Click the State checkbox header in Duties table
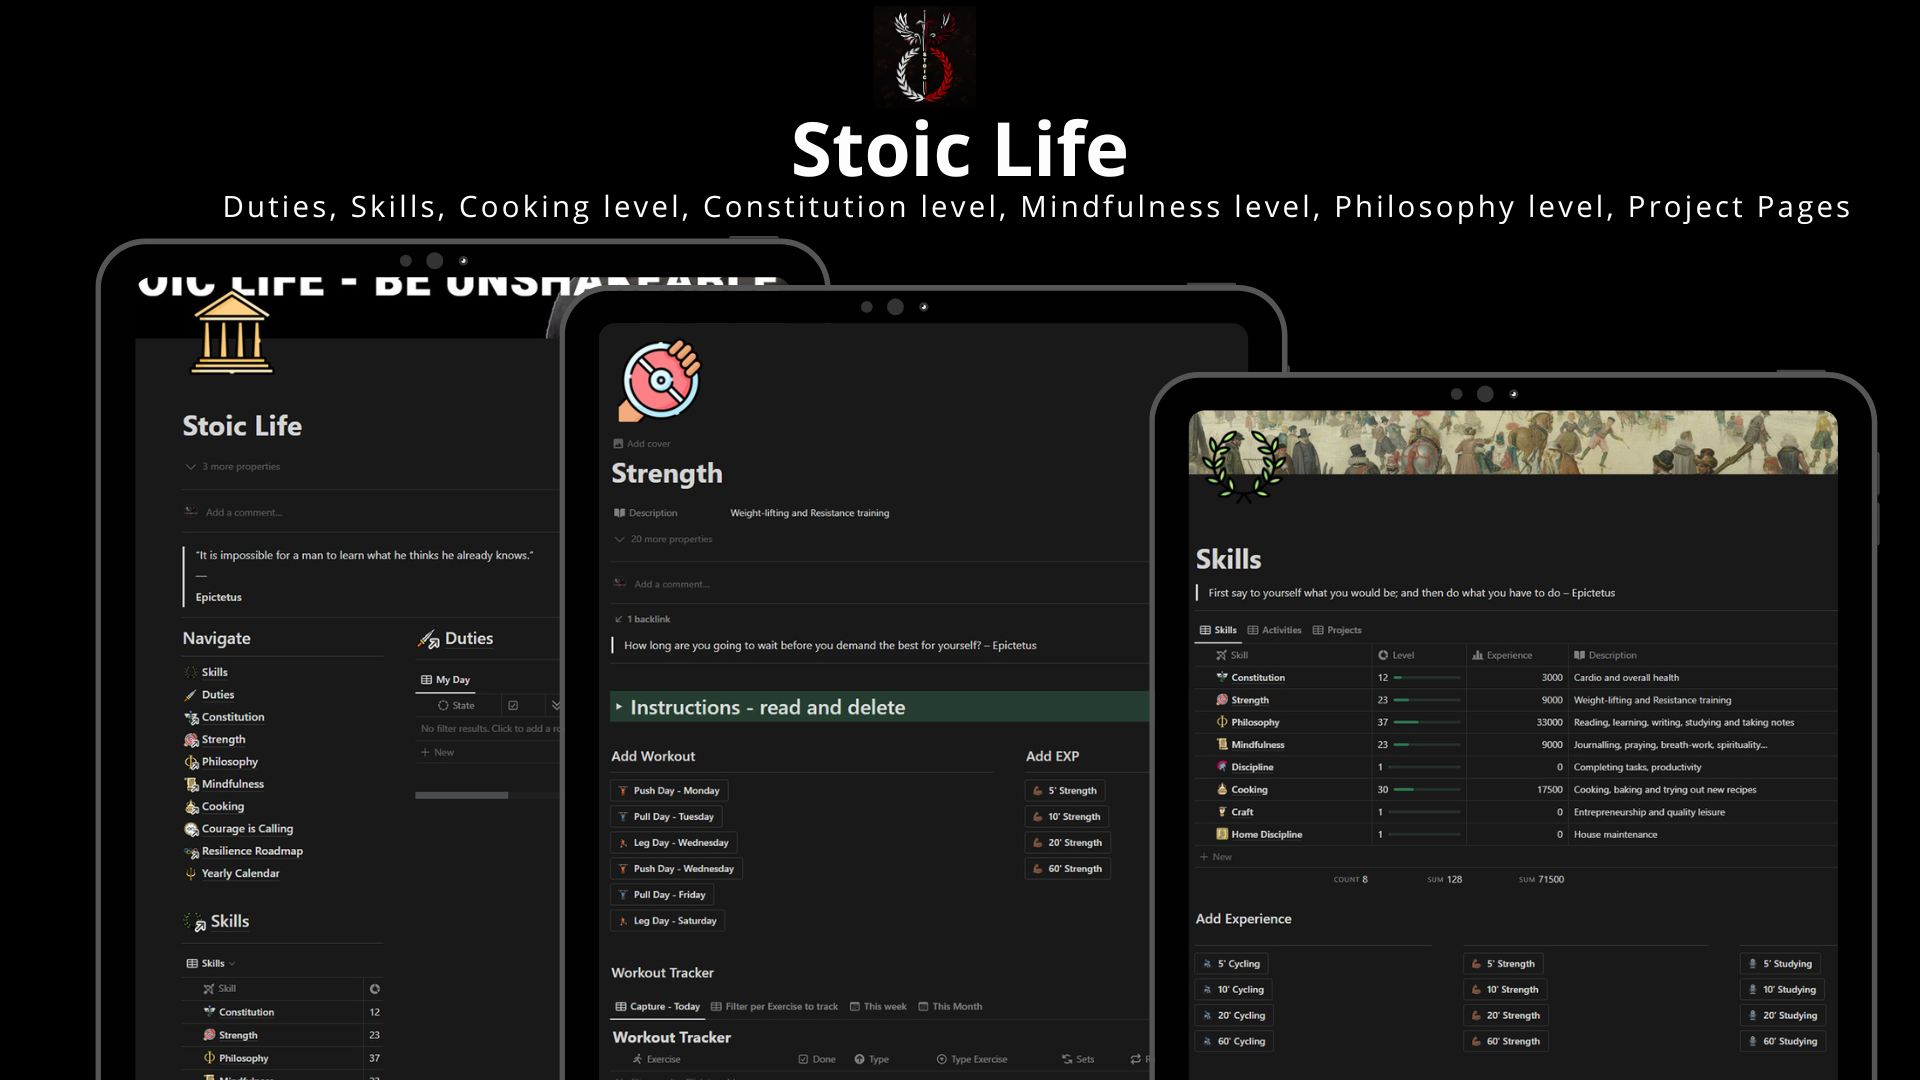The height and width of the screenshot is (1080, 1920). (453, 705)
